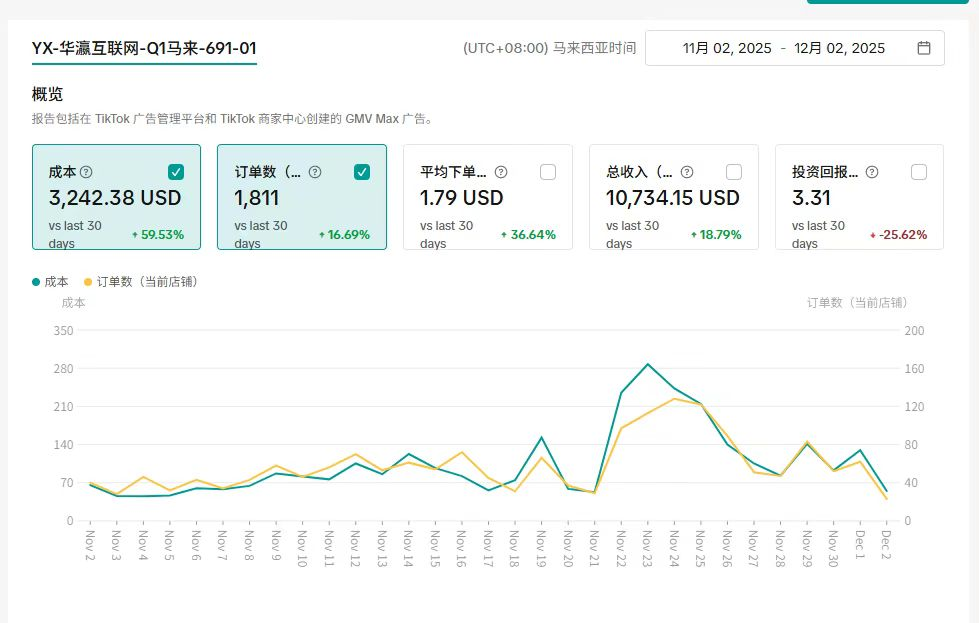Uncheck the 订单数 metric checkbox
This screenshot has height=623, width=979.
[362, 172]
